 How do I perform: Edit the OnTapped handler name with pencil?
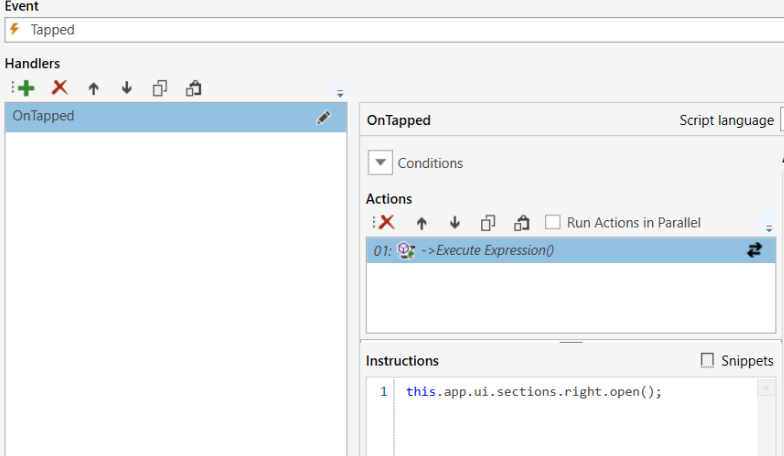click(x=323, y=117)
